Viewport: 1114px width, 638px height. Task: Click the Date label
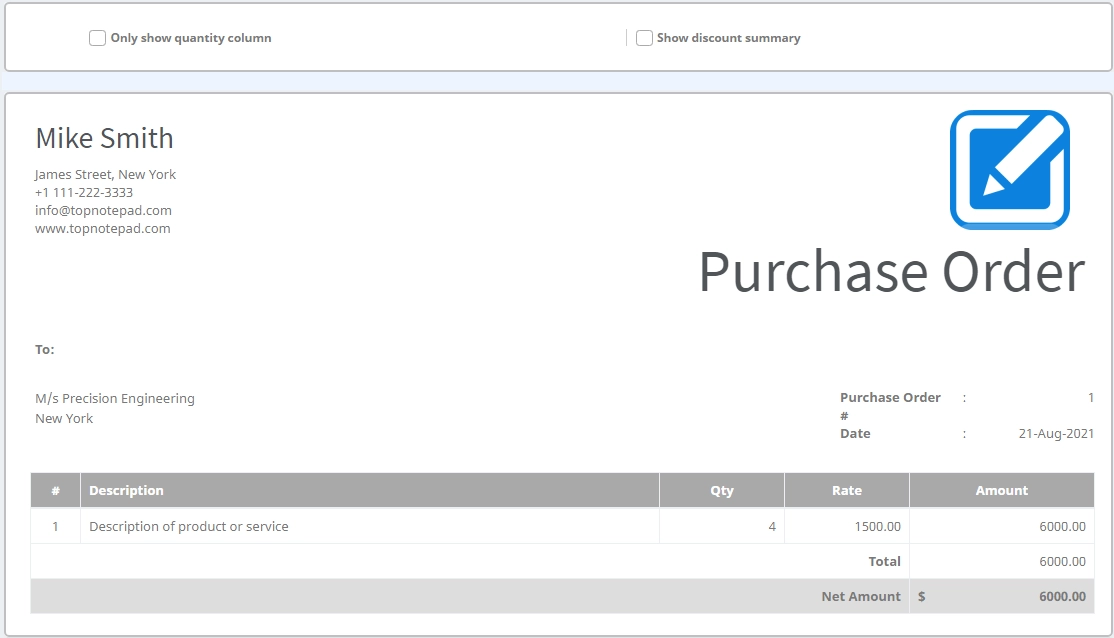[855, 433]
